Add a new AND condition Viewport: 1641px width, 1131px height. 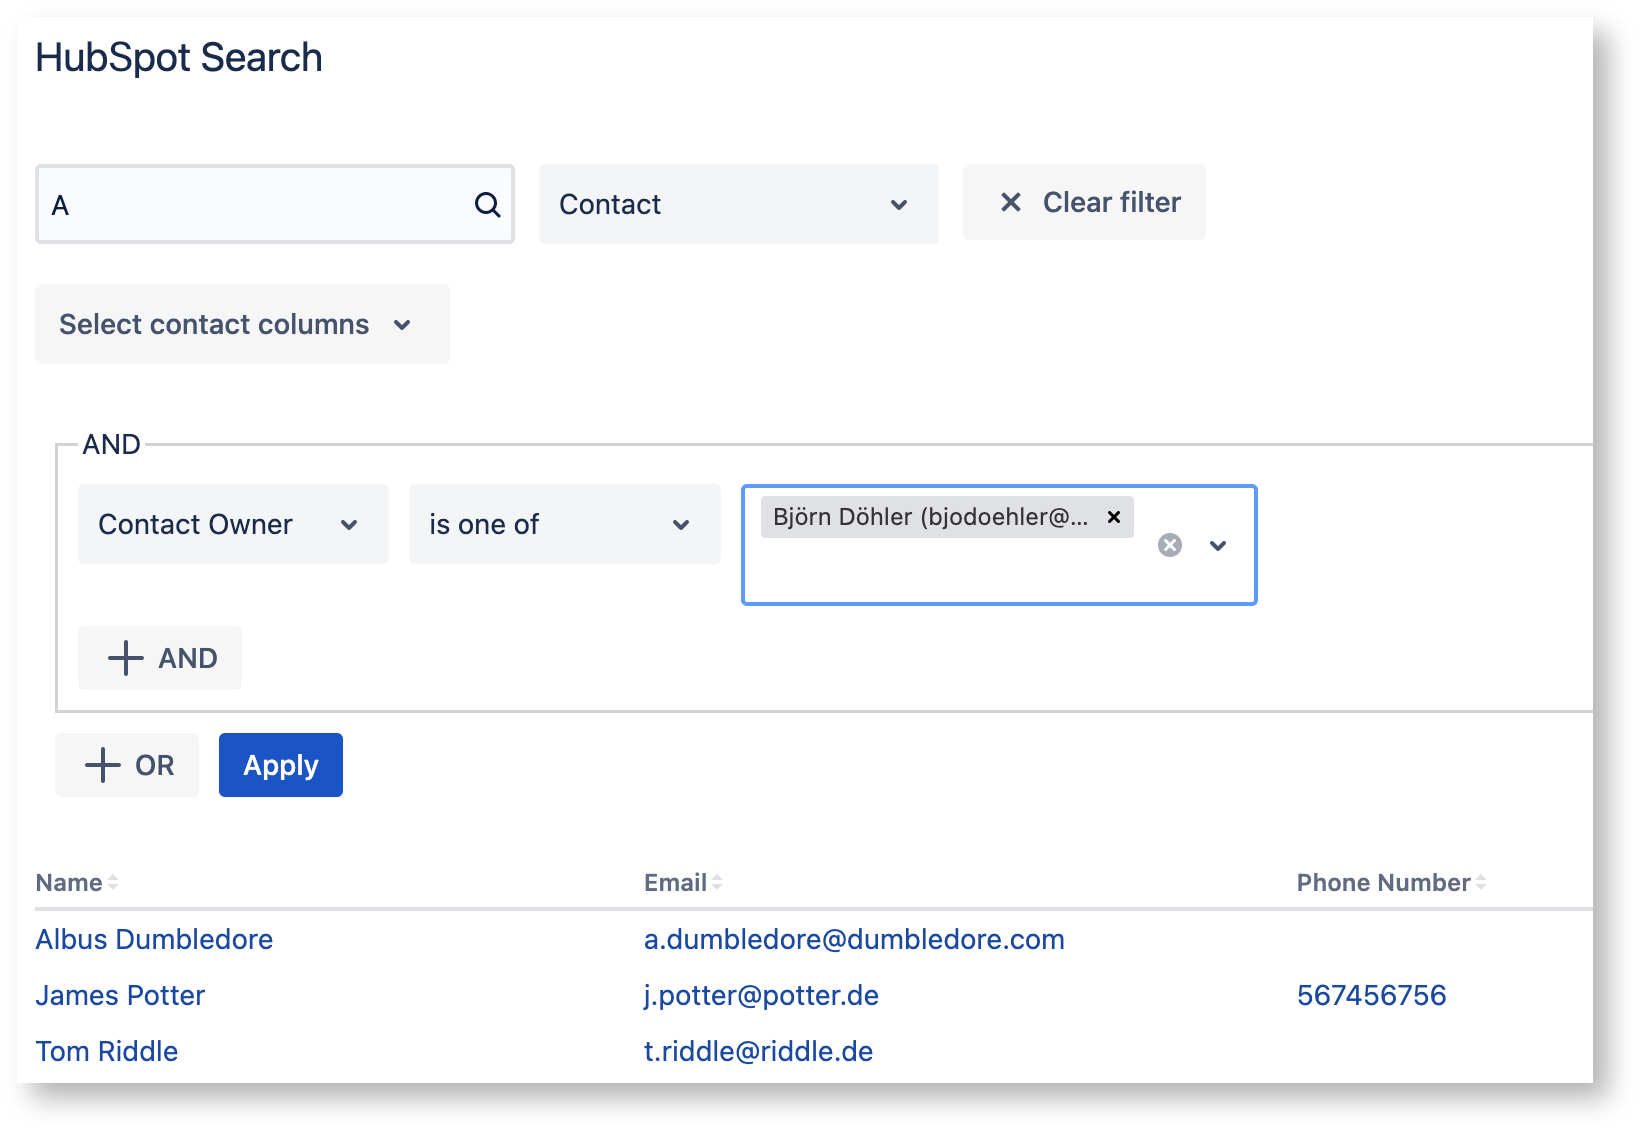point(160,658)
